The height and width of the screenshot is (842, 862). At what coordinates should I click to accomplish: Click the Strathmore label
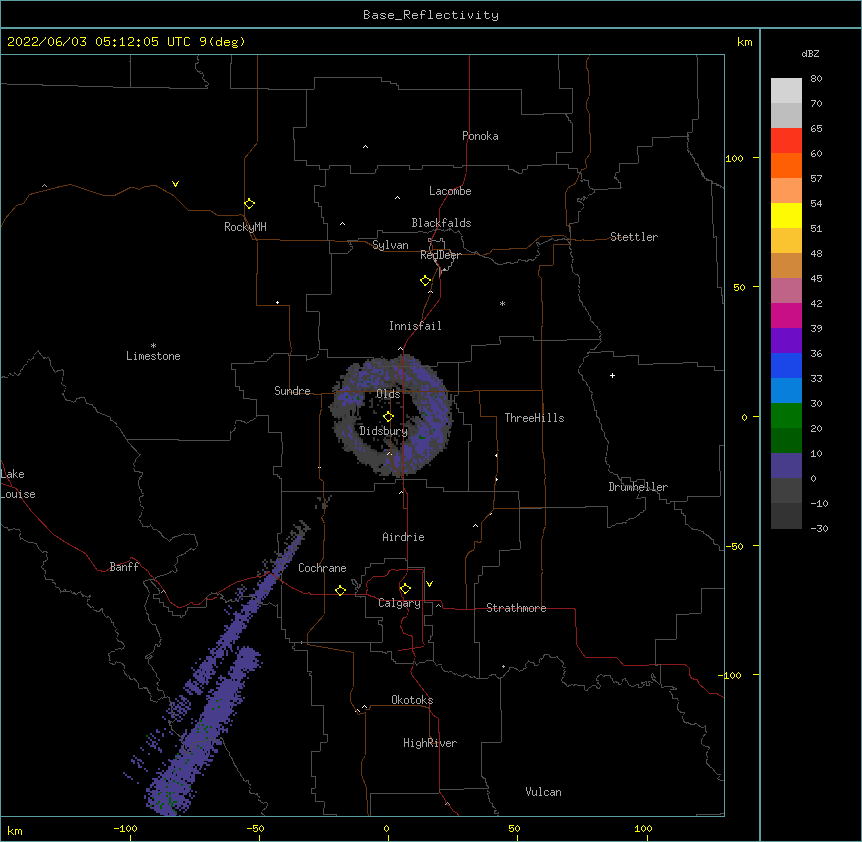point(516,608)
